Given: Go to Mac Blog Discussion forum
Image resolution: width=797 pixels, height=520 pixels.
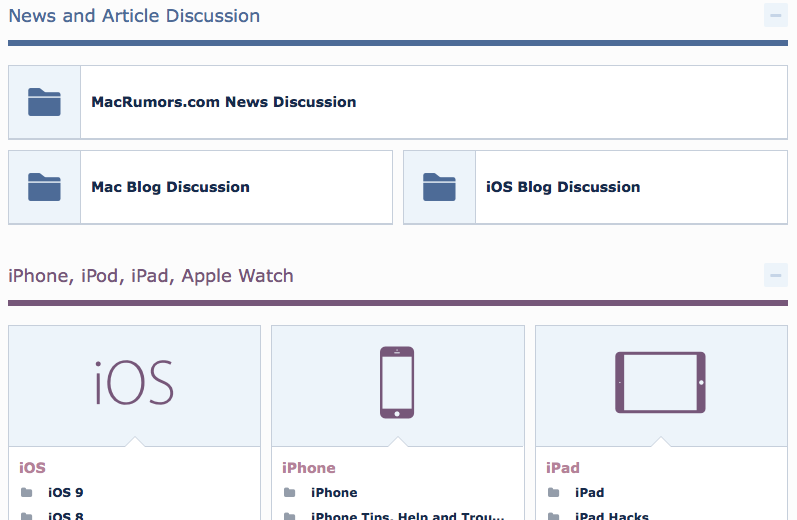Looking at the screenshot, I should tap(170, 187).
